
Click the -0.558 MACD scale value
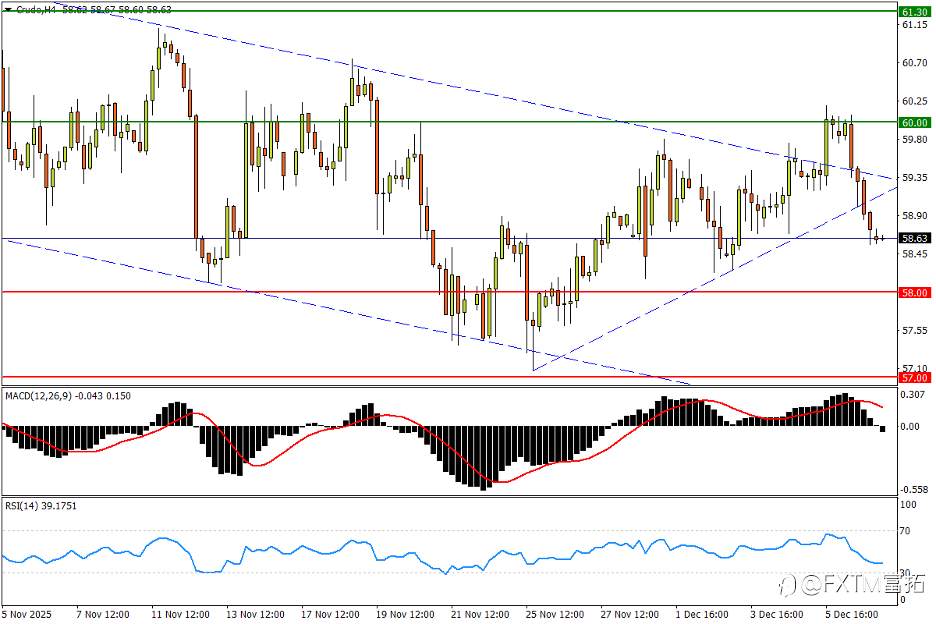[x=915, y=490]
